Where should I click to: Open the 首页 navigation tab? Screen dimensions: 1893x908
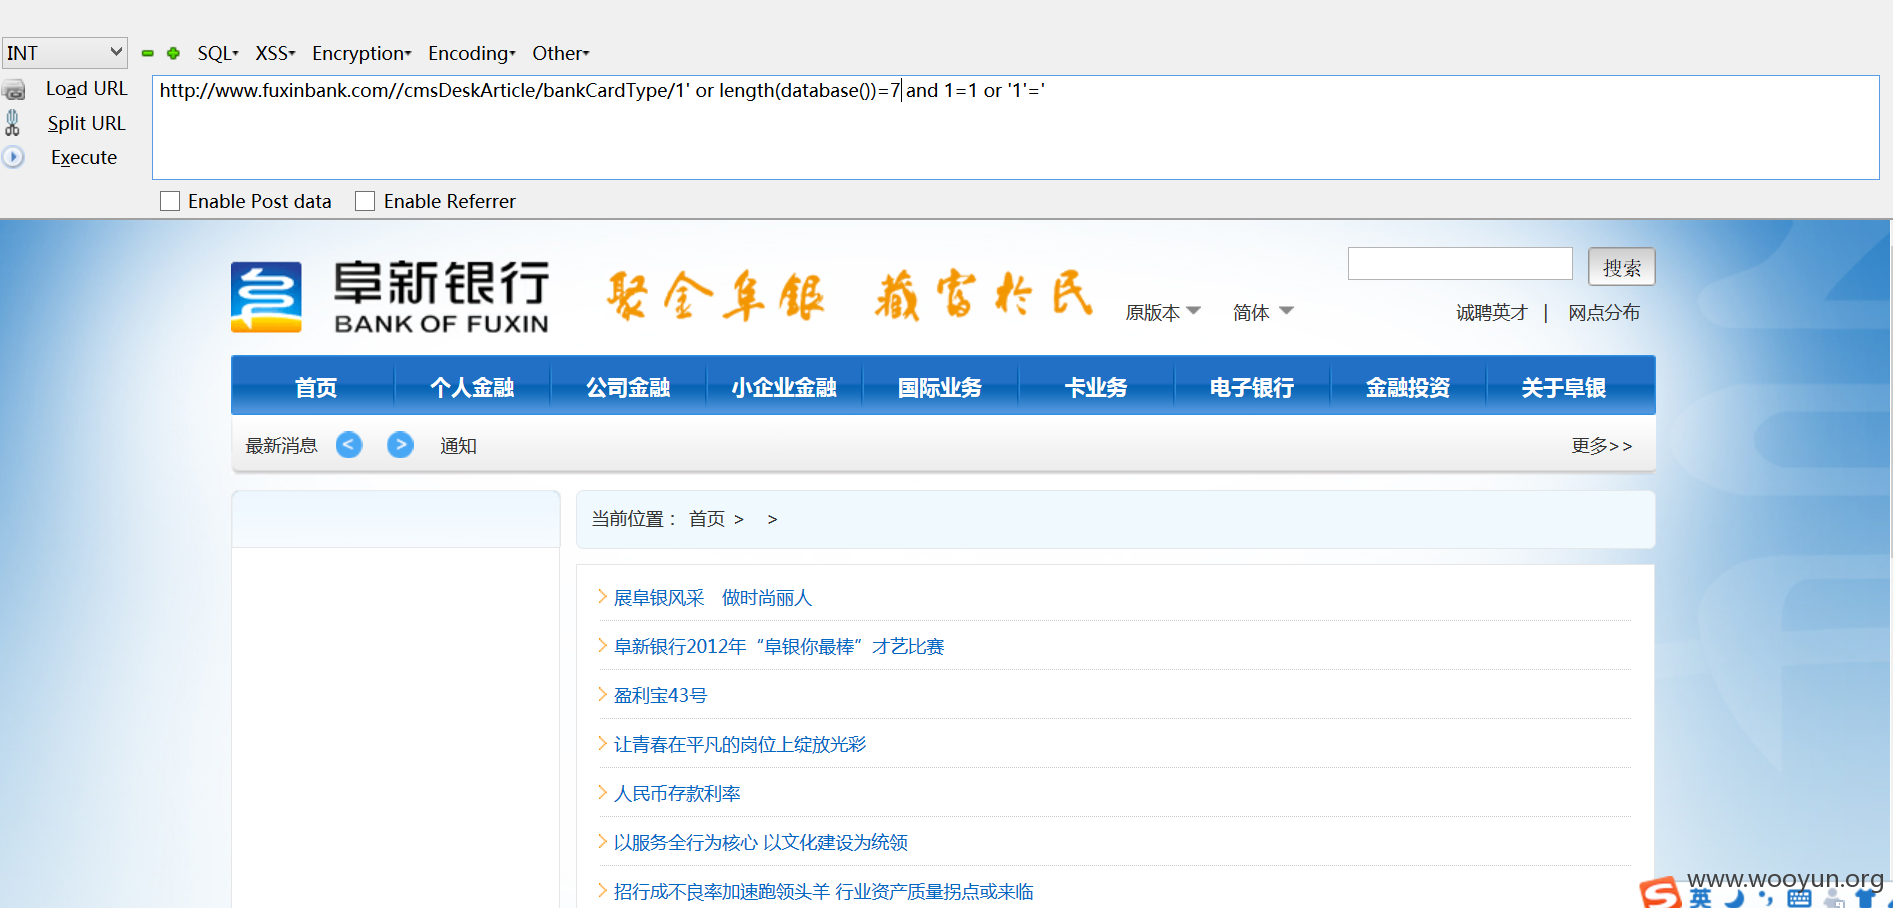(x=314, y=386)
